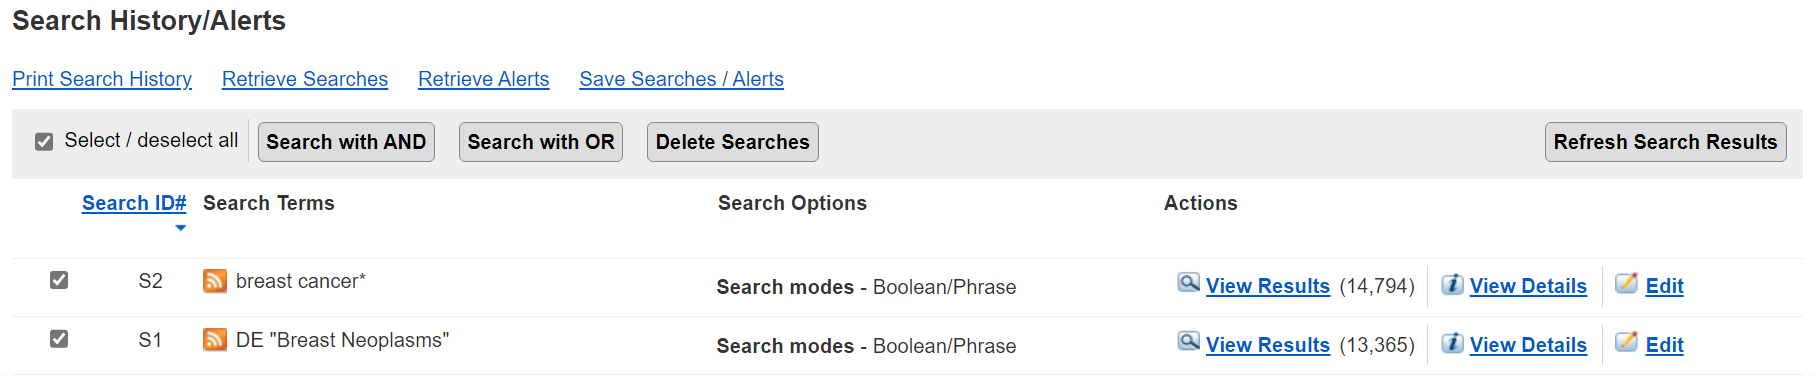Click info icon beside S1 View Details
Screen dimensions: 1813x377
(1452, 343)
